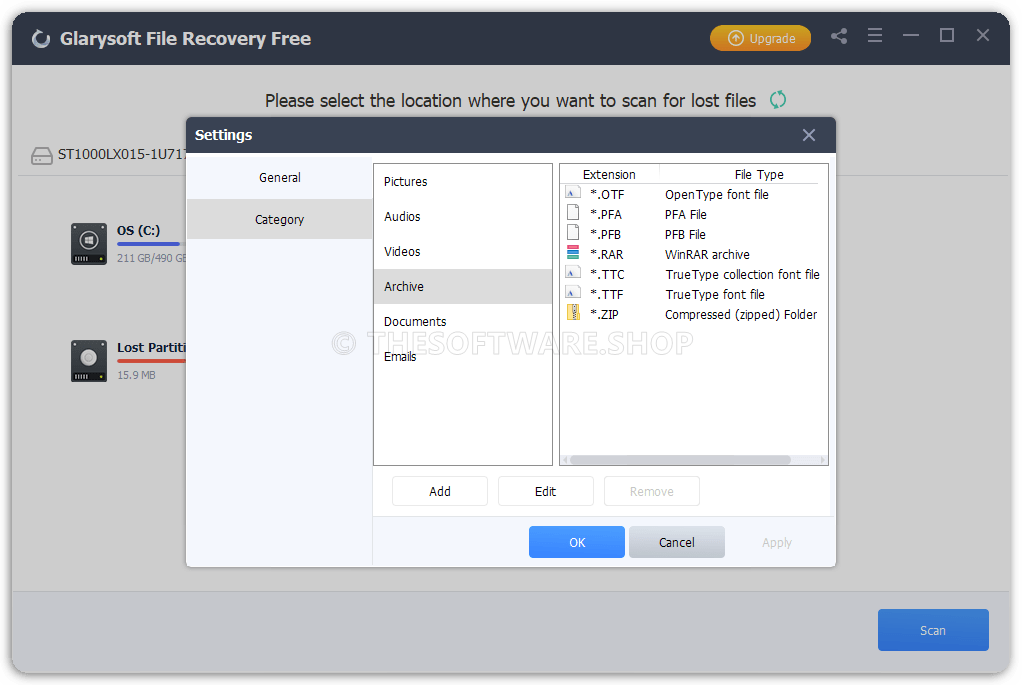Select the '*.TTF' extension text
The image size is (1022, 685).
606,295
